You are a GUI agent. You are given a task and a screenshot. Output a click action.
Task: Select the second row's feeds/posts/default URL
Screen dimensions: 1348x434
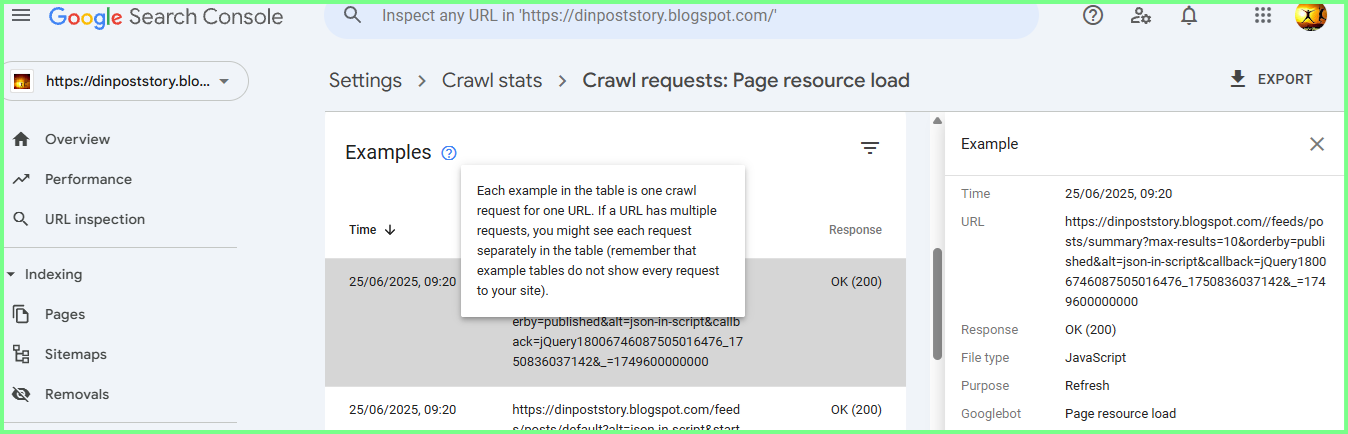click(625, 418)
